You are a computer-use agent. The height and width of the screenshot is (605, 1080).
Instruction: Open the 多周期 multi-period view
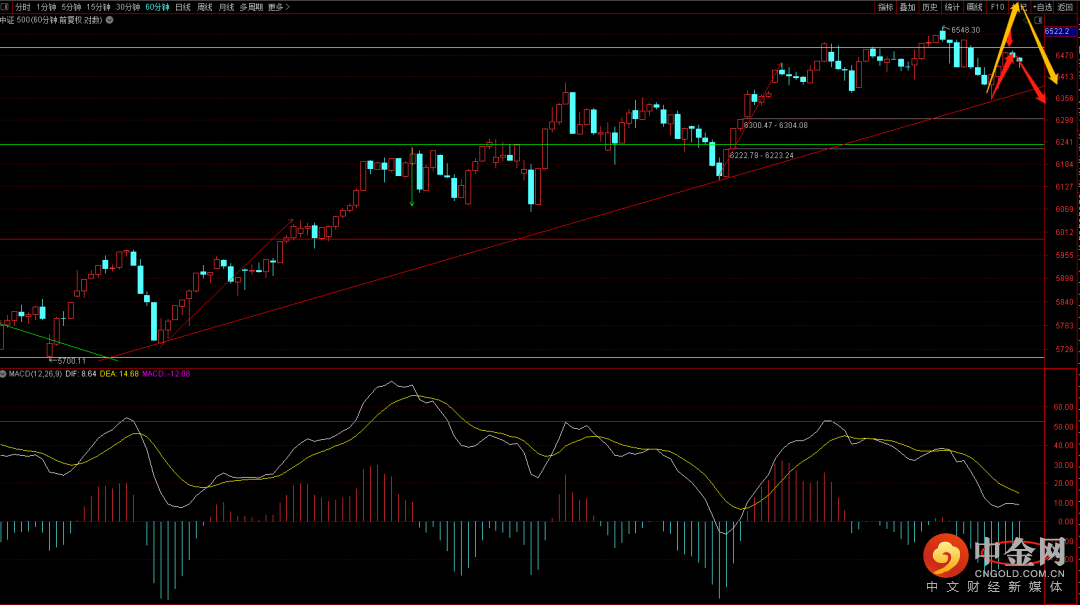[251, 7]
